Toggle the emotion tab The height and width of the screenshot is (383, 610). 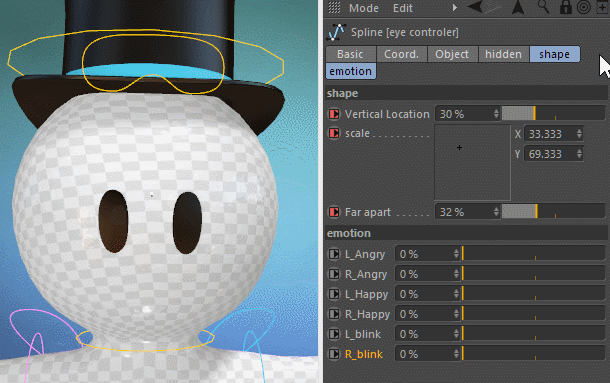(x=351, y=71)
